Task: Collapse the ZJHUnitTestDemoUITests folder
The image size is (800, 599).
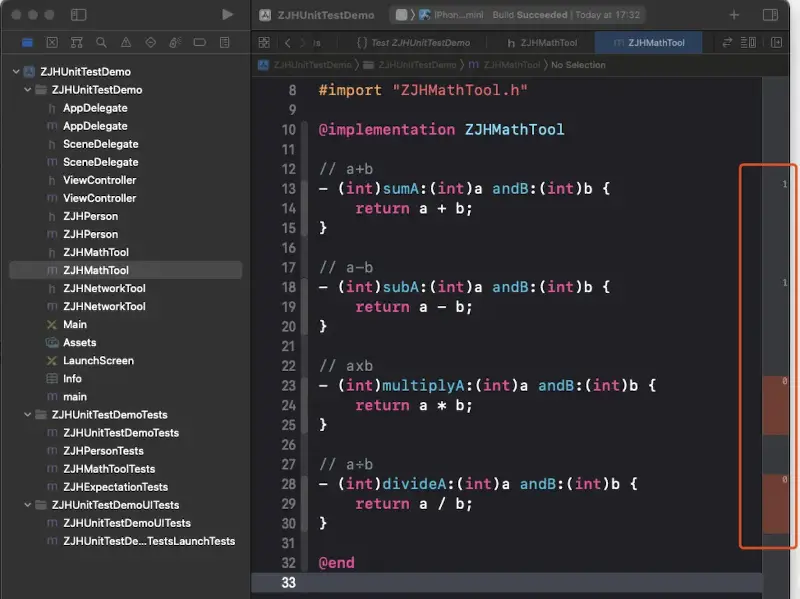Action: 28,505
